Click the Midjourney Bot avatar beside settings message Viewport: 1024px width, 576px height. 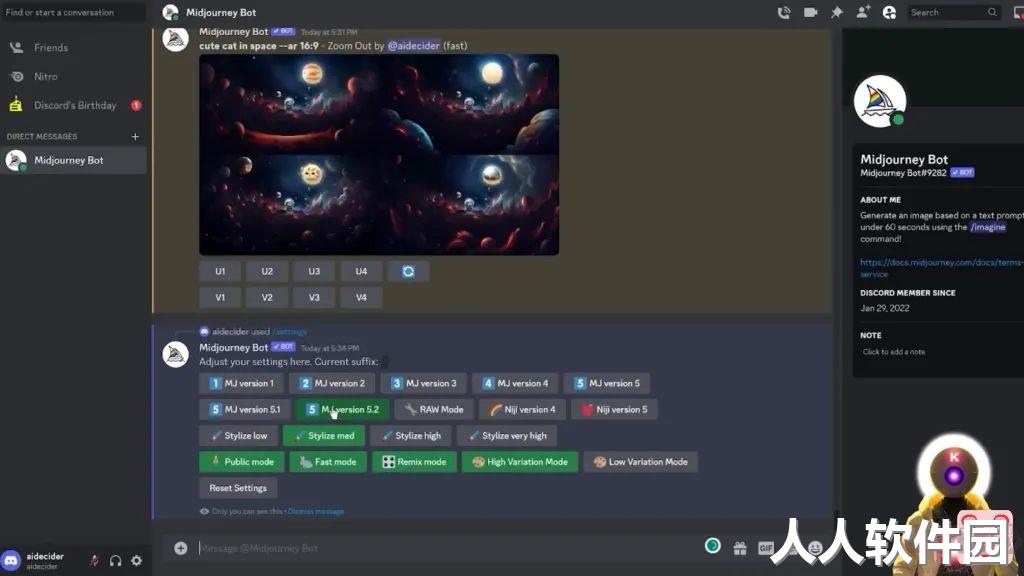click(x=175, y=354)
